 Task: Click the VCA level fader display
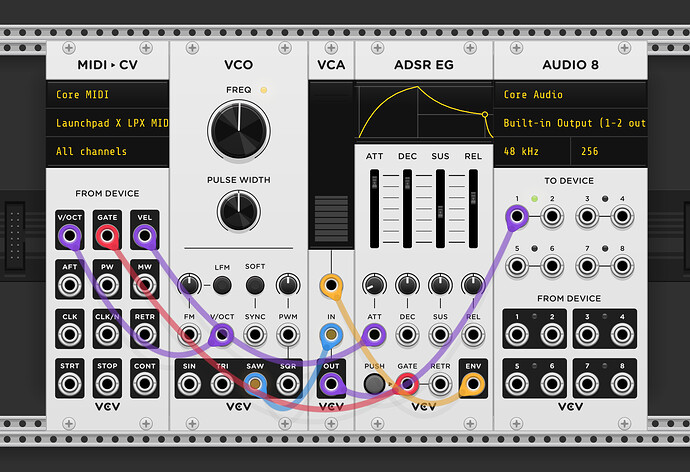331,165
